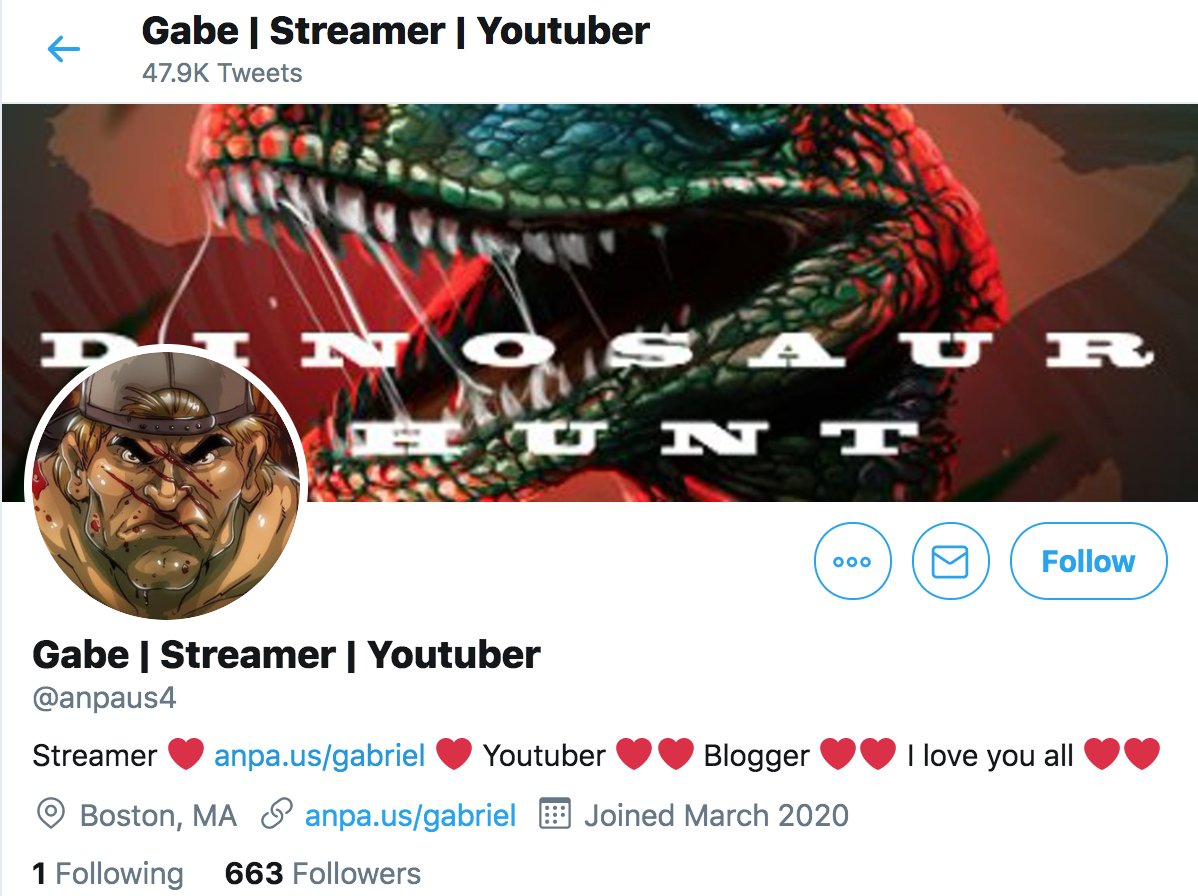Click the header title next to back arrow
1198x896 pixels.
point(396,31)
